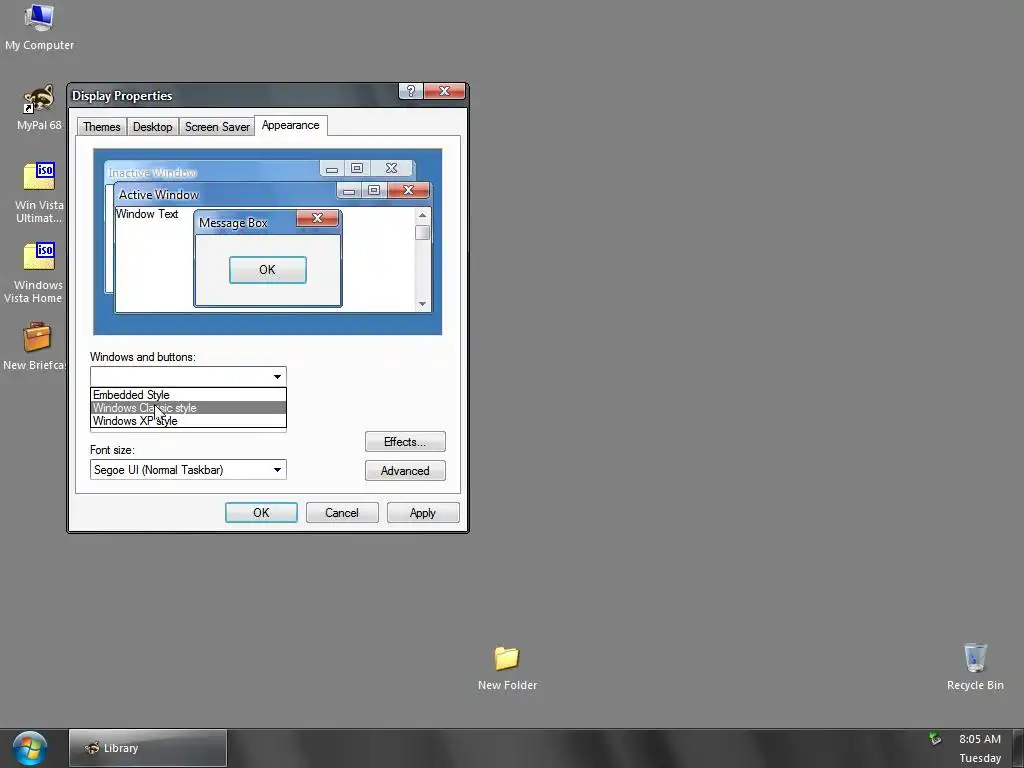Click the preview scrollbar thumb
This screenshot has height=768, width=1024.
tap(423, 232)
